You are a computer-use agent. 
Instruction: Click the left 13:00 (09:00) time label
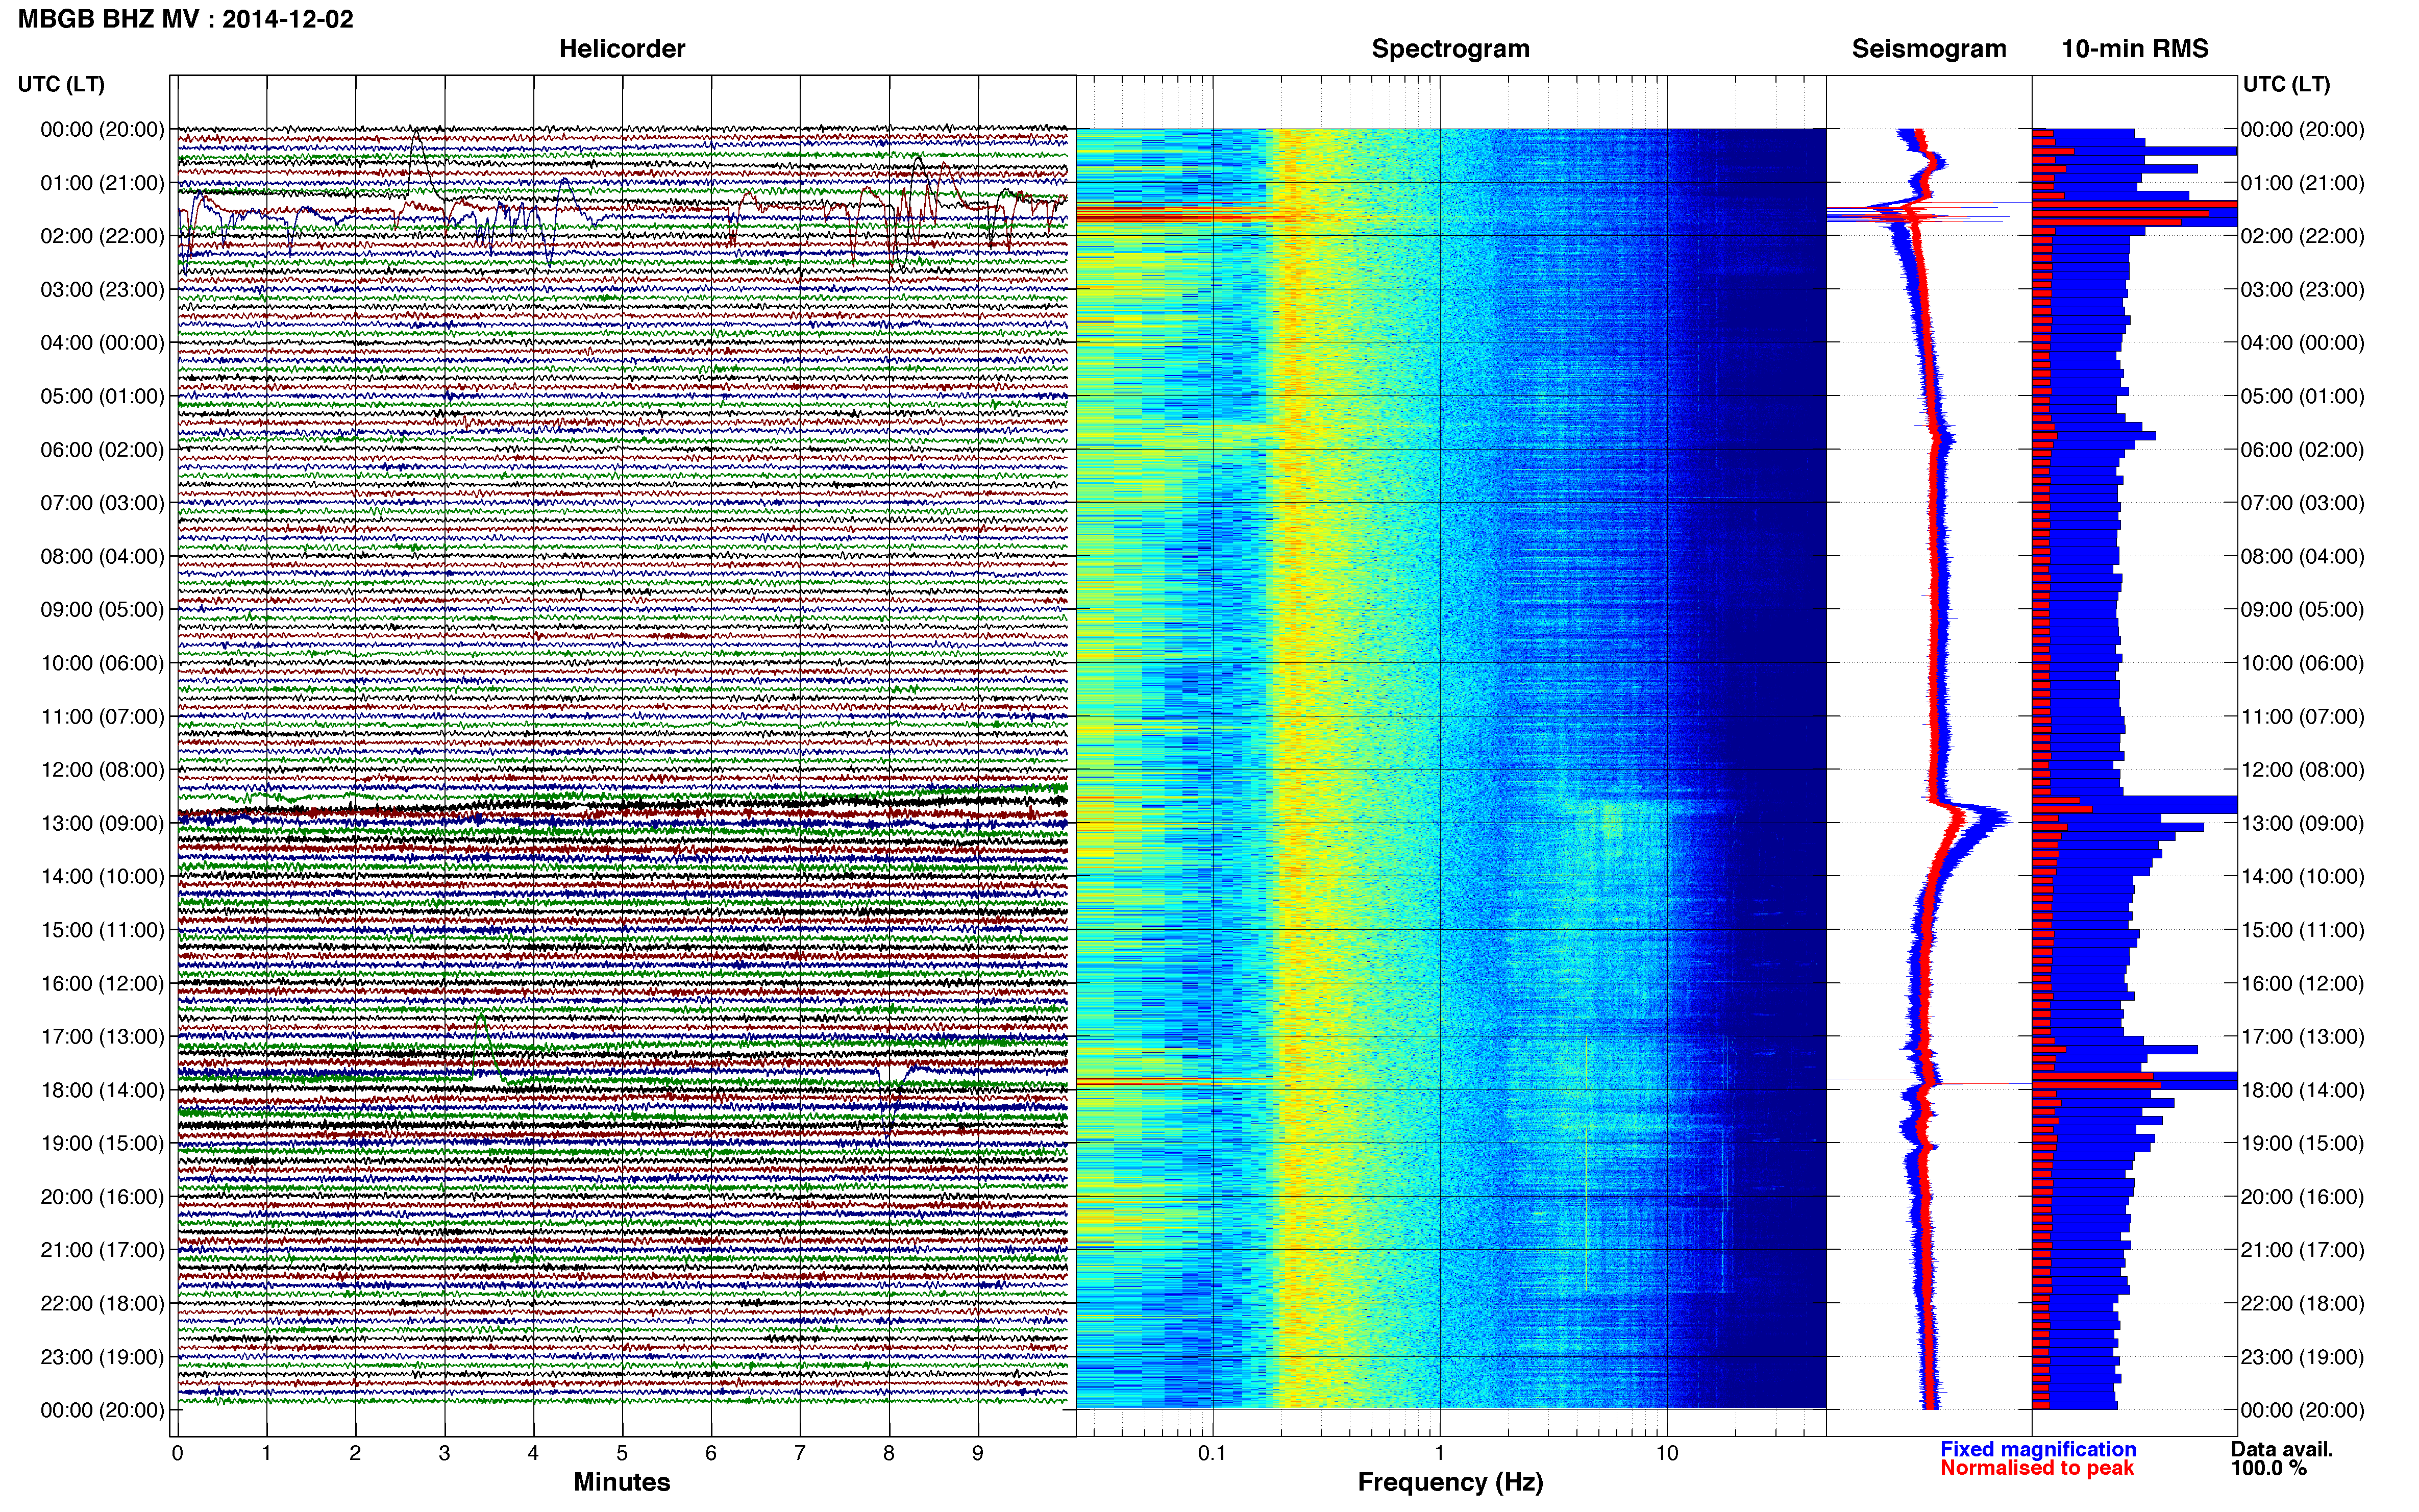click(102, 823)
